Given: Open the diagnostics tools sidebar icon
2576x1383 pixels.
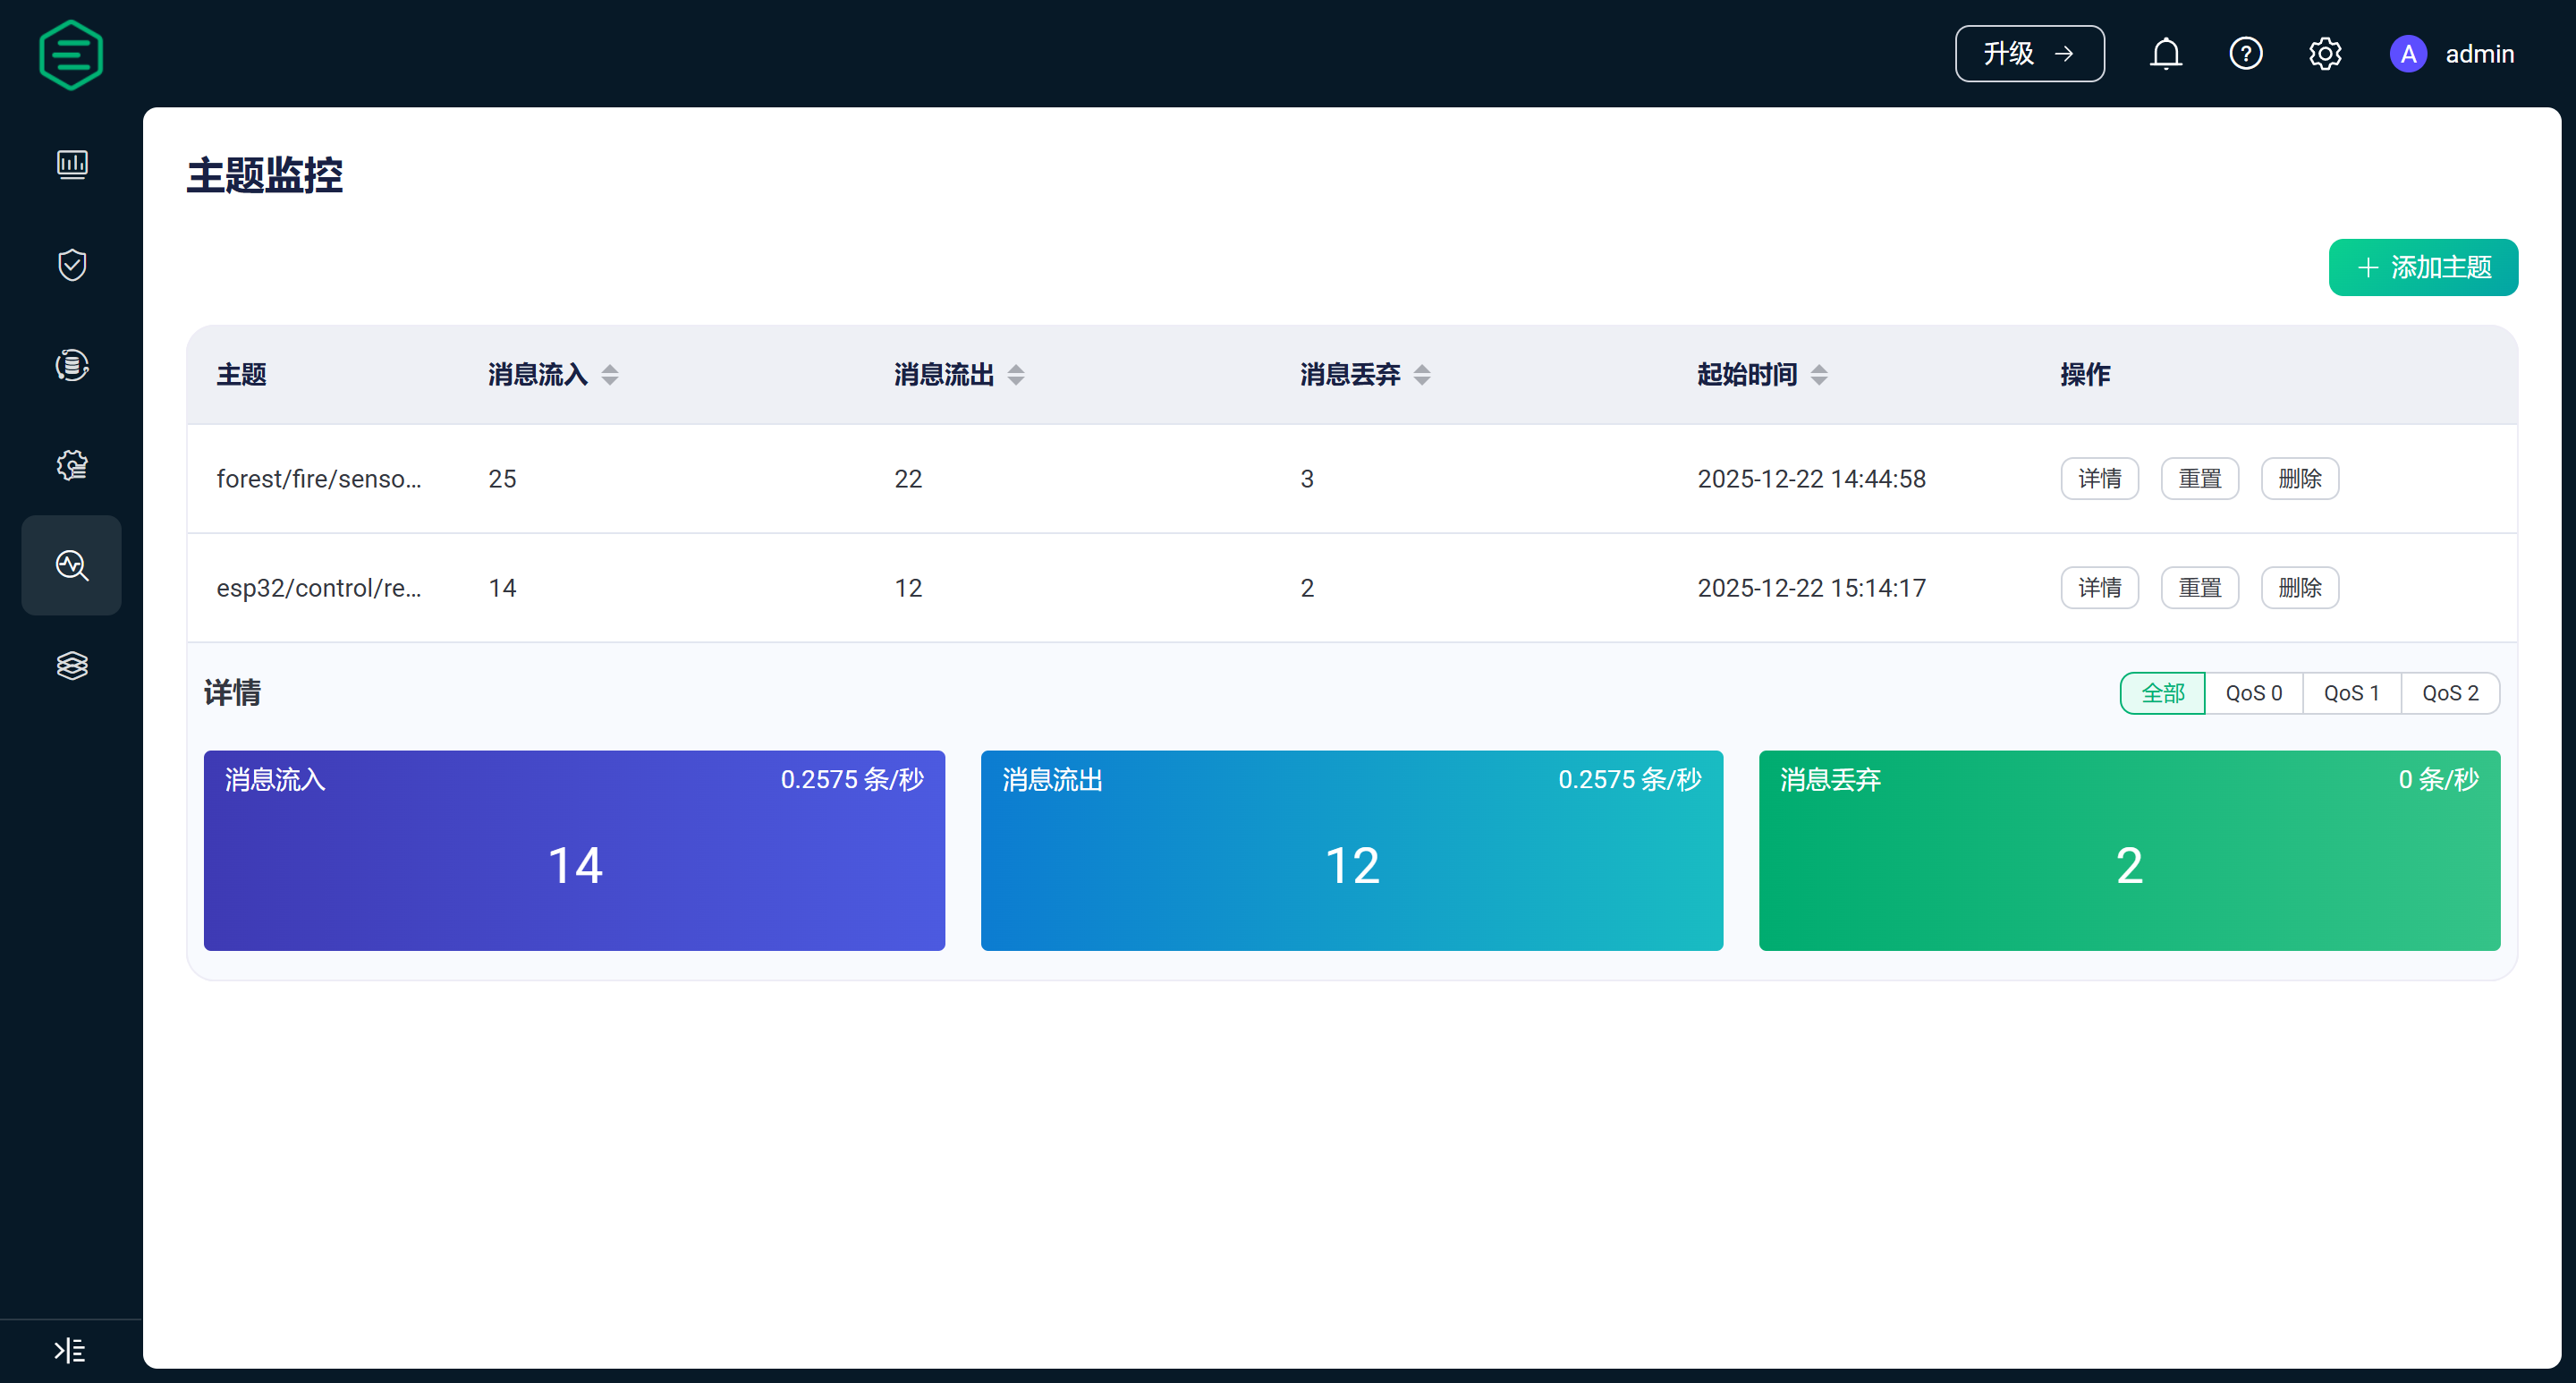Looking at the screenshot, I should pyautogui.click(x=72, y=565).
